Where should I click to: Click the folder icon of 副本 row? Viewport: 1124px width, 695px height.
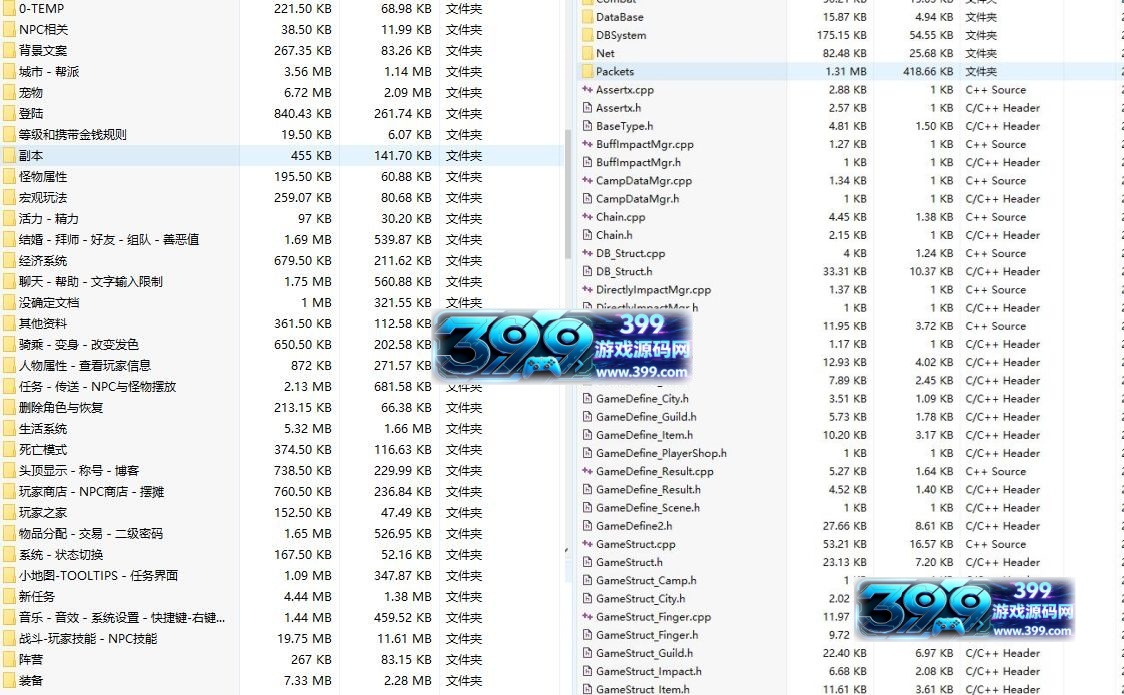[x=9, y=155]
